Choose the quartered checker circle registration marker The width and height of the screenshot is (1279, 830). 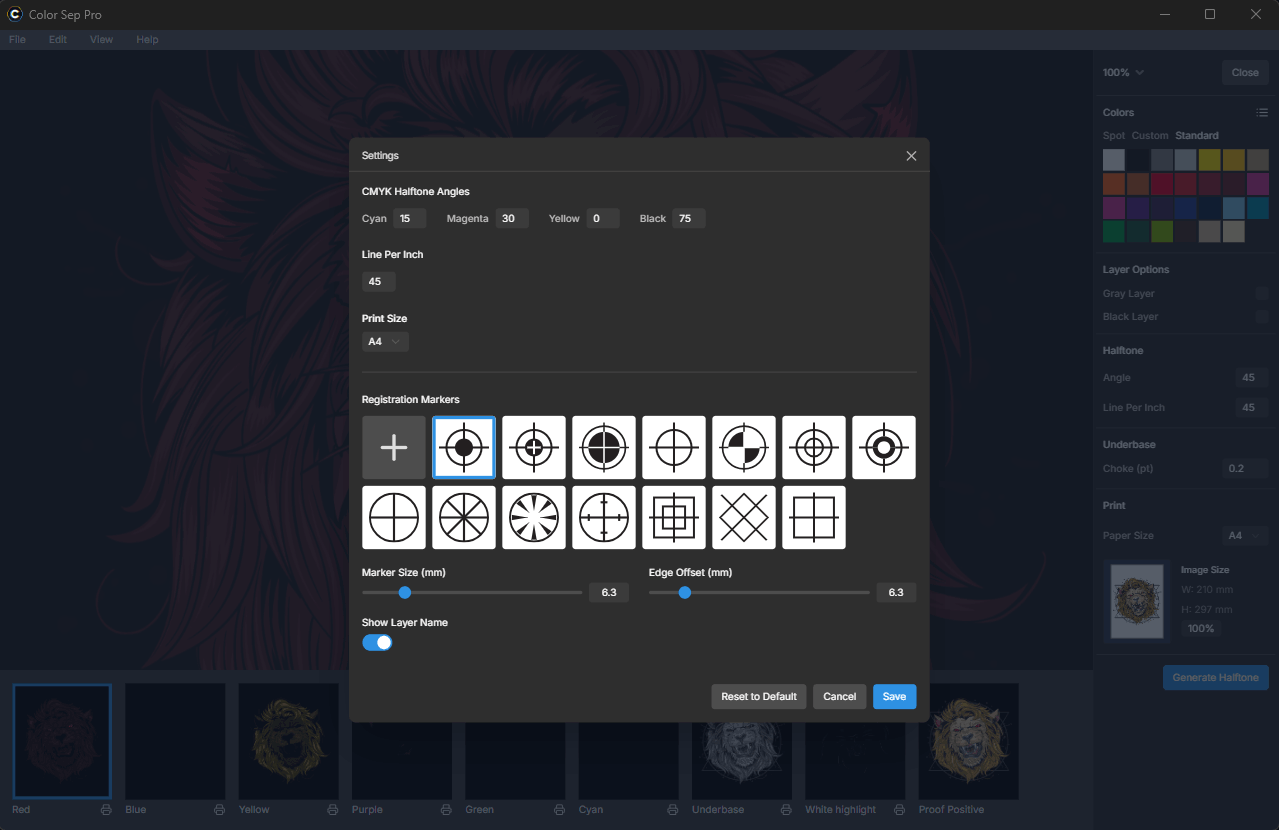[x=744, y=448]
